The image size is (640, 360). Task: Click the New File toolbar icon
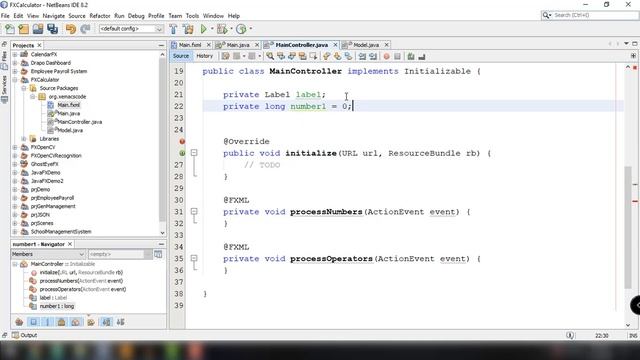10,29
